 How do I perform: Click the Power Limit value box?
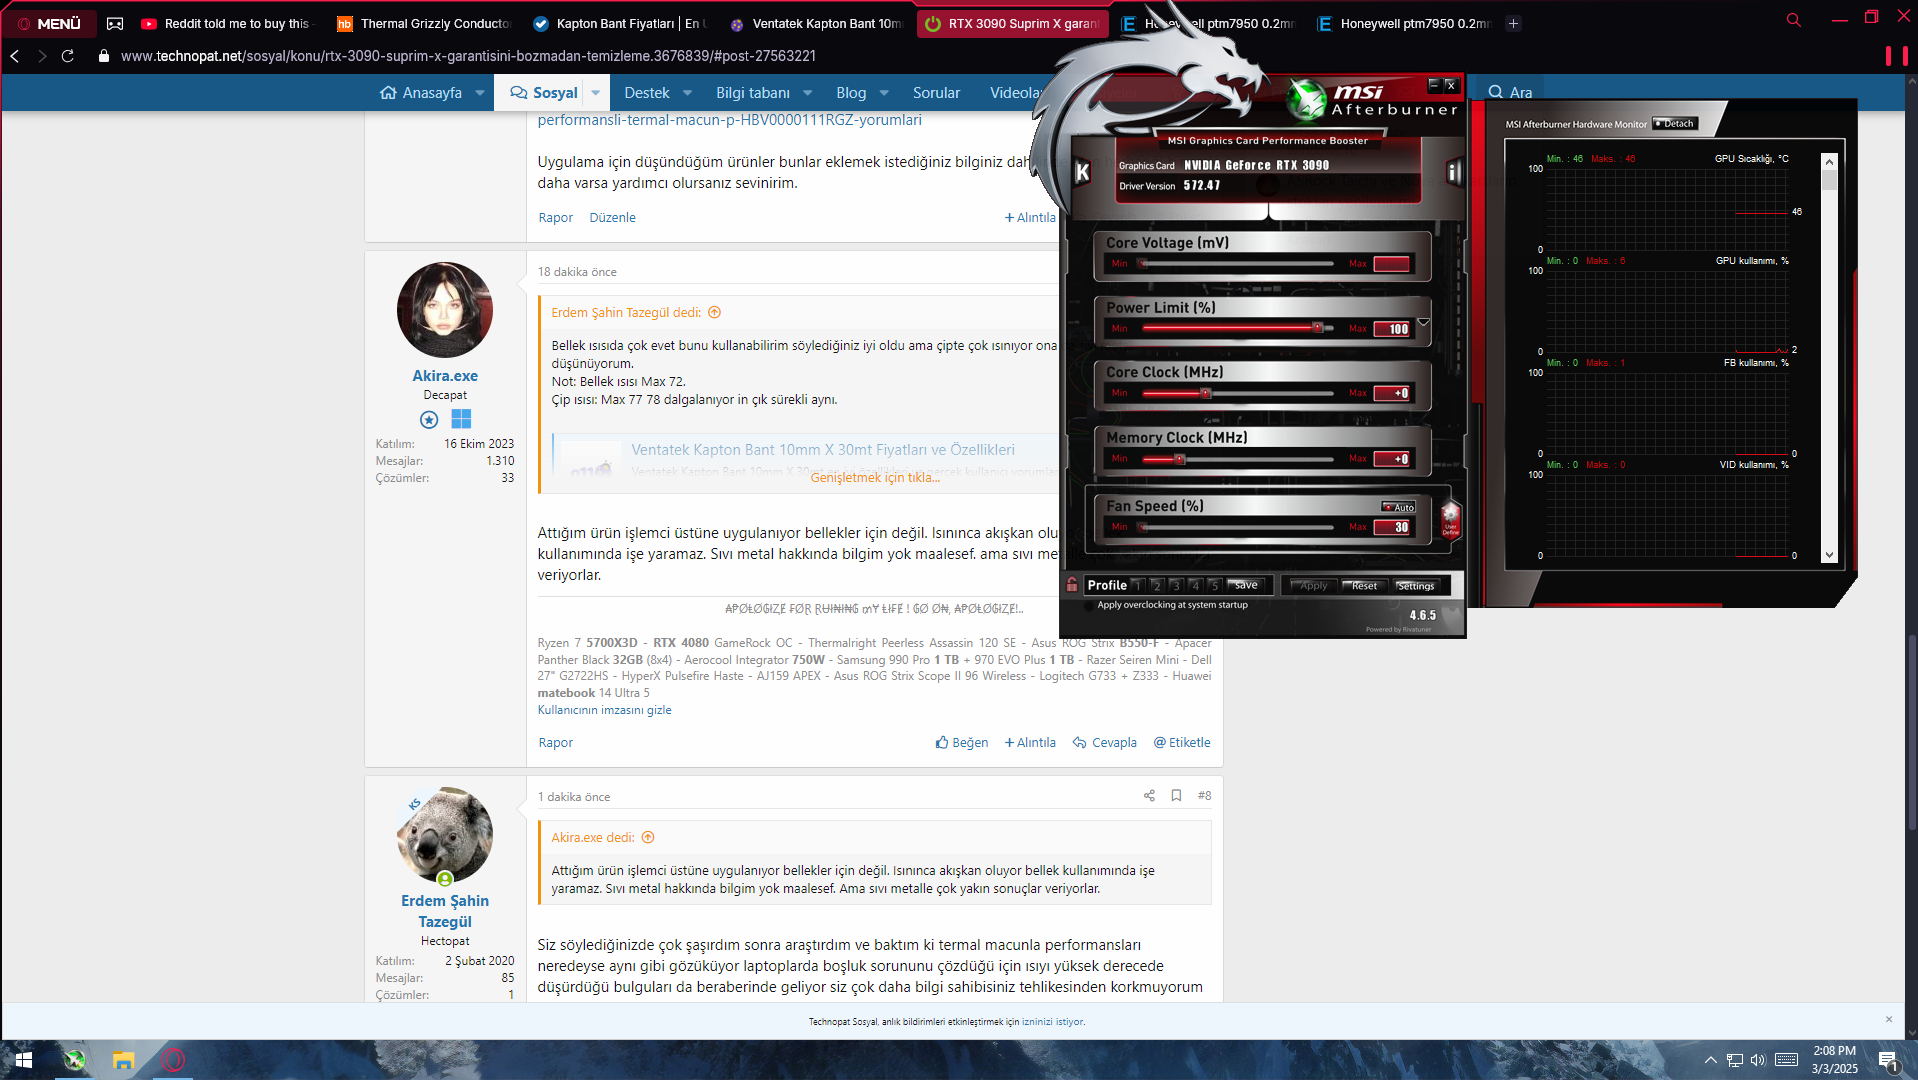tap(1392, 329)
